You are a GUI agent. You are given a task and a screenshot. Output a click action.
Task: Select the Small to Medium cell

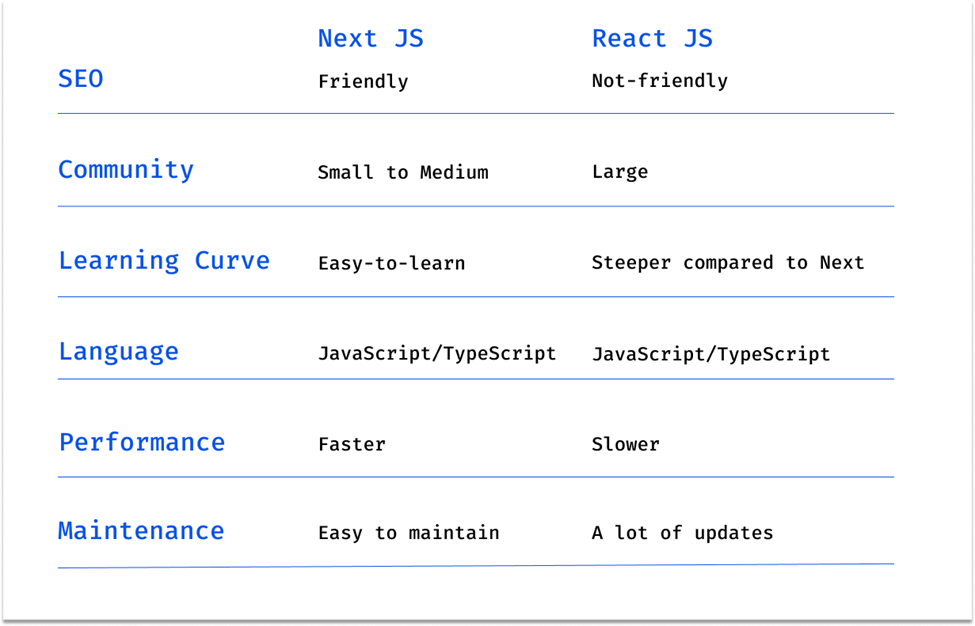pyautogui.click(x=403, y=172)
